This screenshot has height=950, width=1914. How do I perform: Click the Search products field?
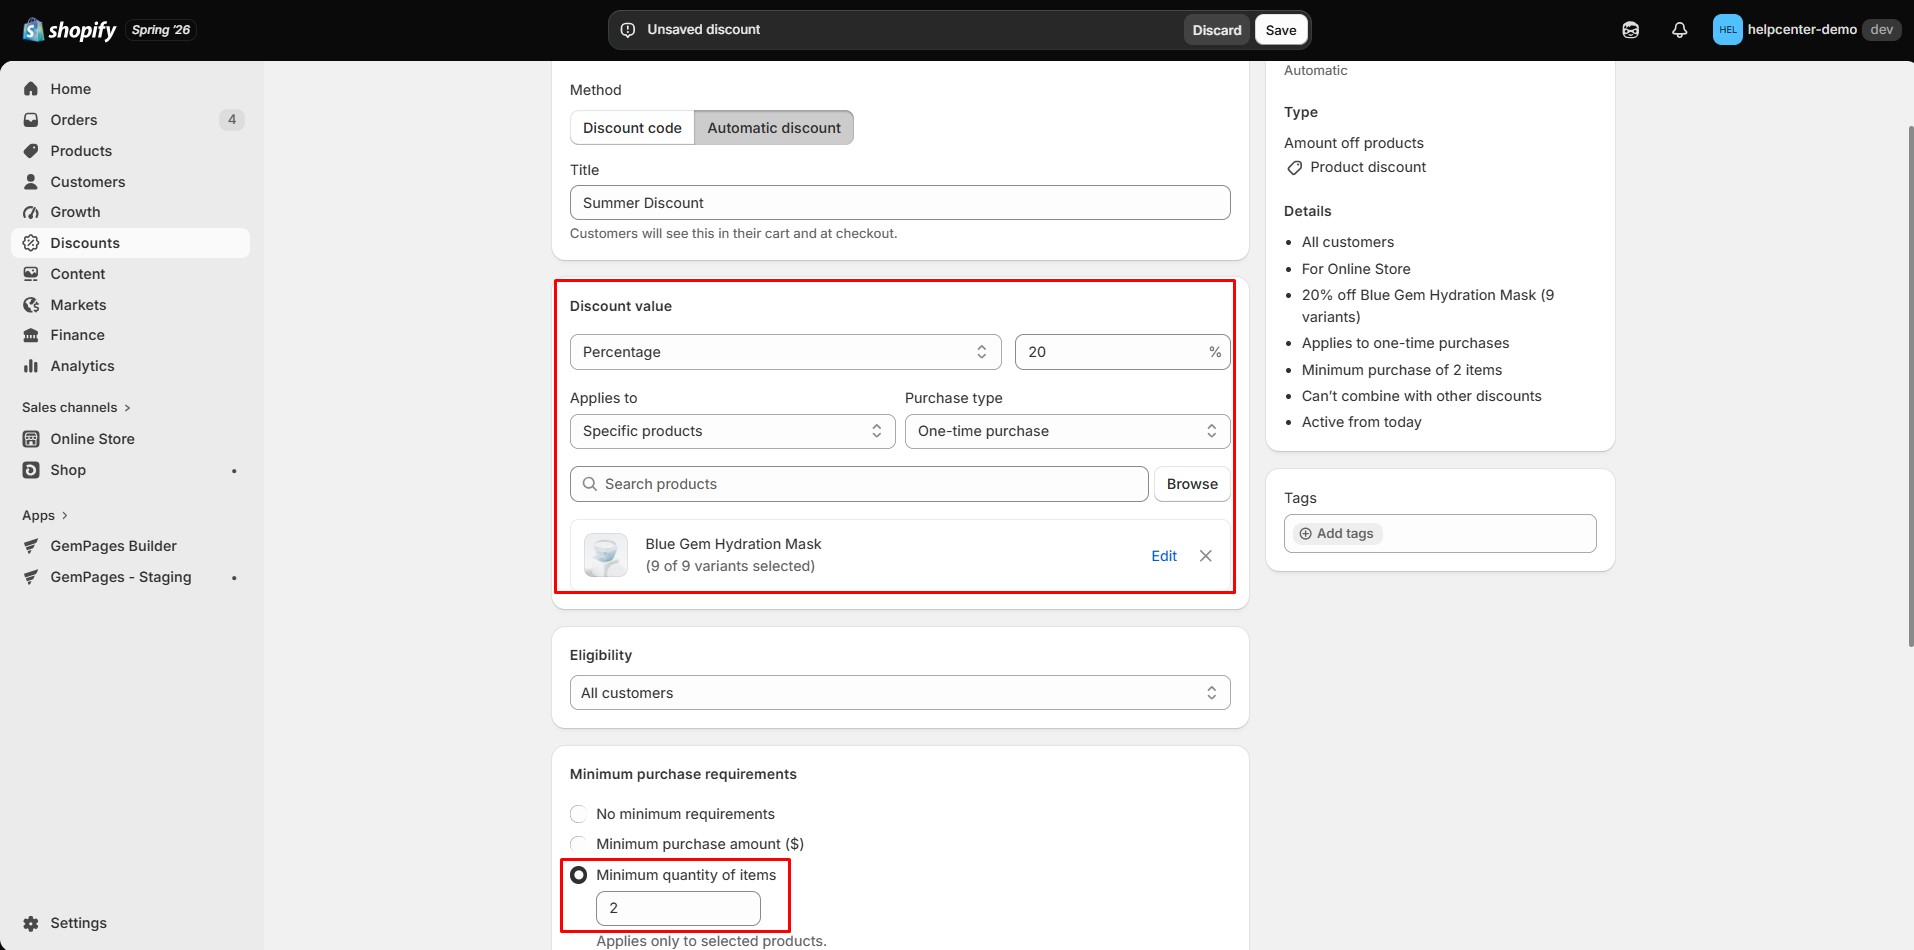859,484
